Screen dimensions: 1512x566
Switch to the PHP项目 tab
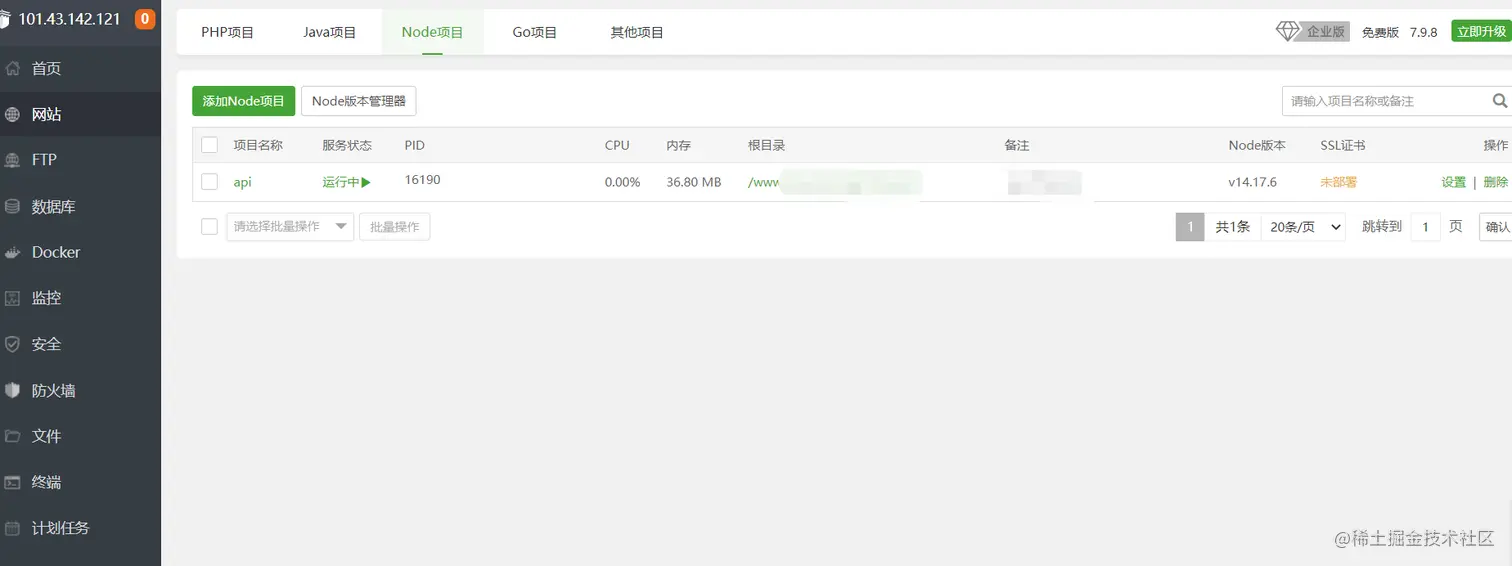coord(228,32)
